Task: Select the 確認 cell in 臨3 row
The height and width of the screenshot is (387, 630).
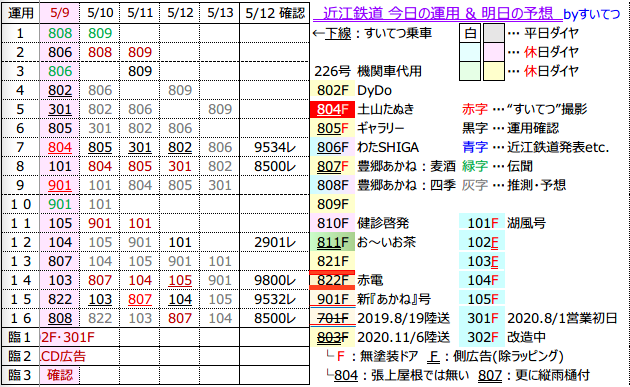Action: [x=59, y=375]
